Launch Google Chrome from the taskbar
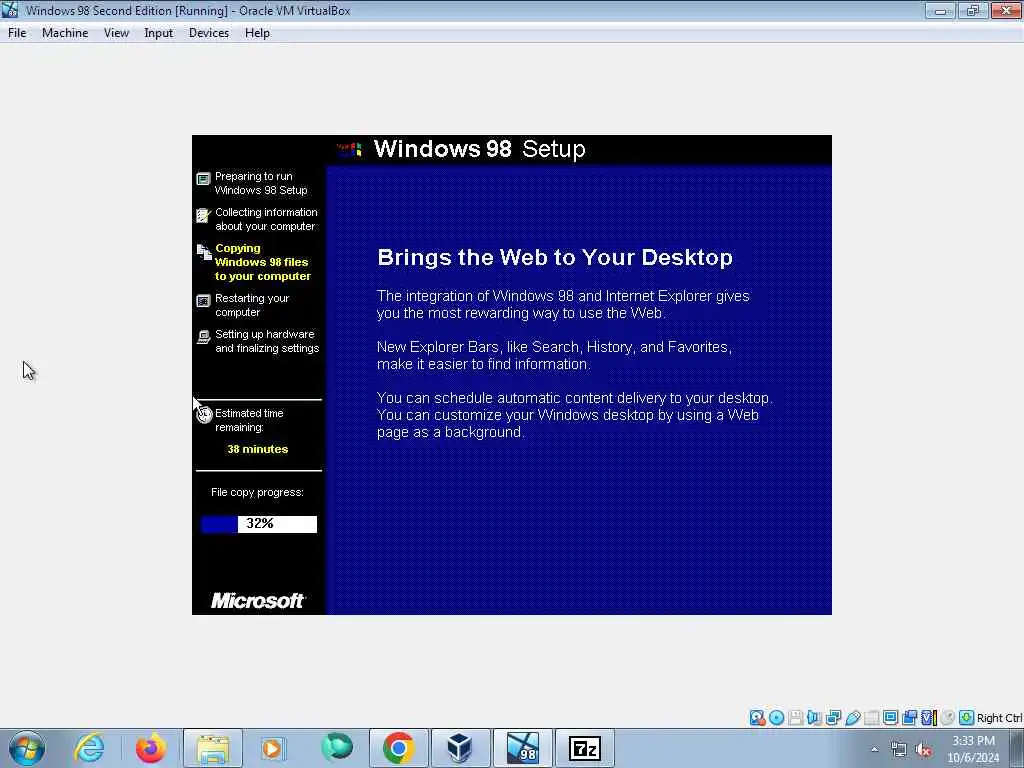Viewport: 1024px width, 768px height. [398, 748]
